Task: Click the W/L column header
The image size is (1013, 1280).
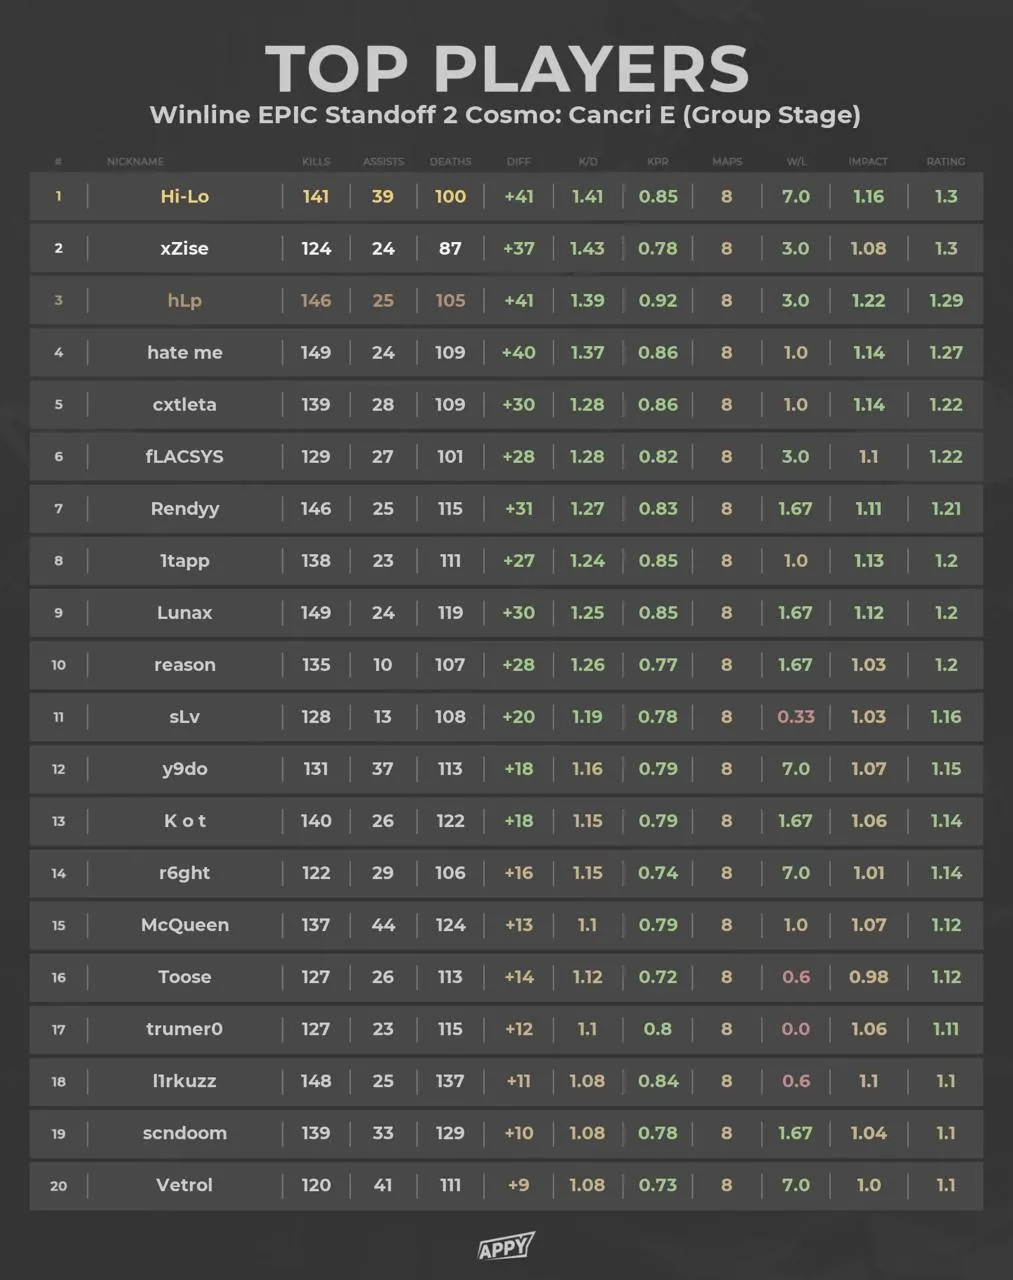Action: pos(796,161)
